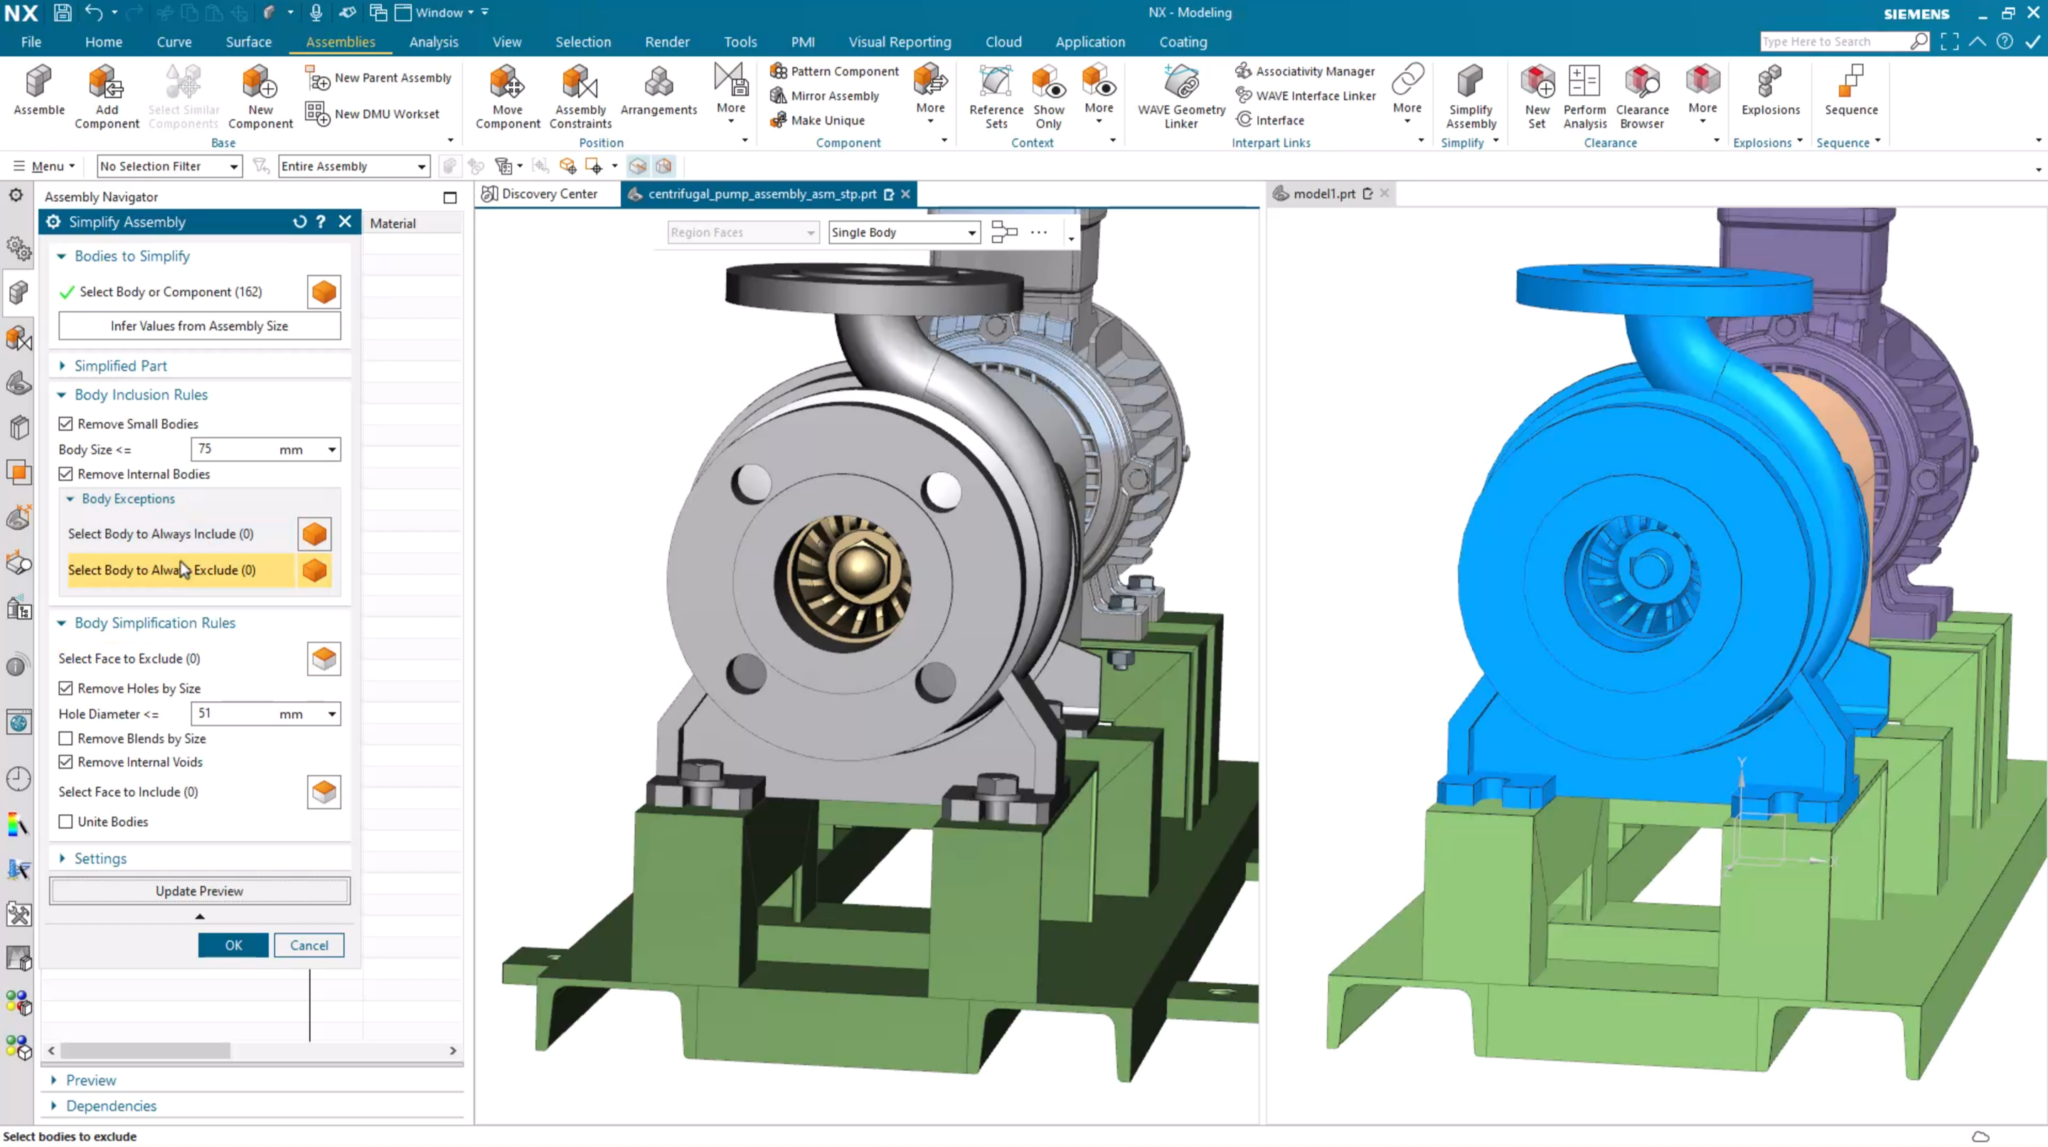Screen dimensions: 2048x1147
Task: Click the Update Preview button
Action: (x=199, y=890)
